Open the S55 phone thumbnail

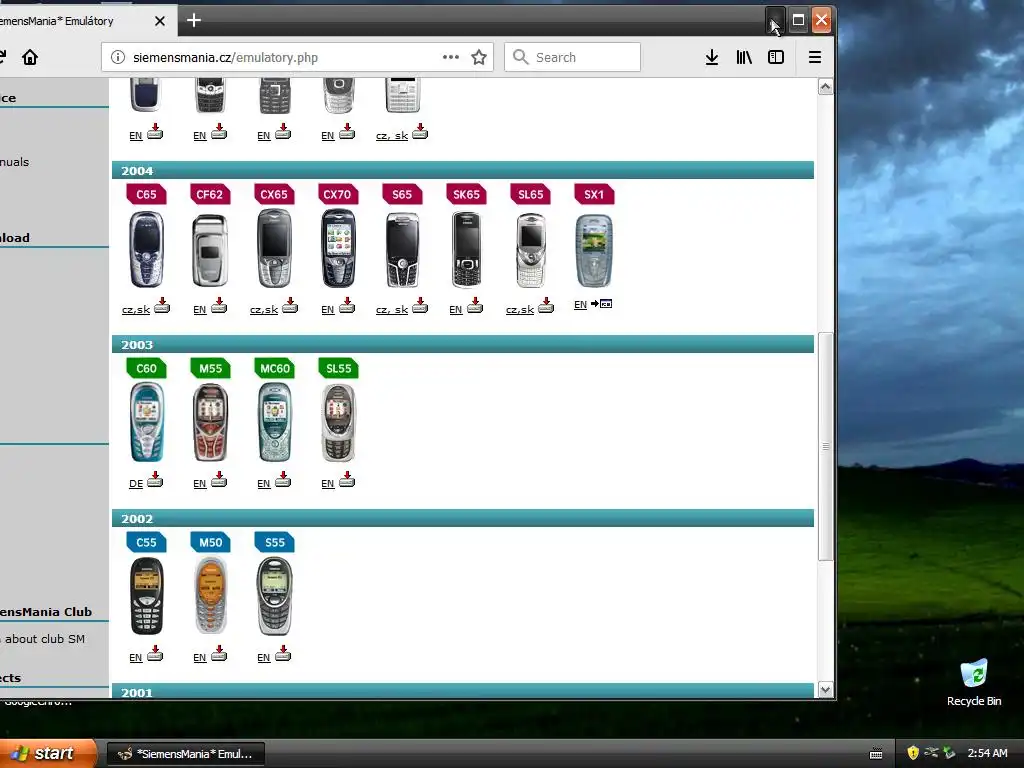(x=274, y=596)
